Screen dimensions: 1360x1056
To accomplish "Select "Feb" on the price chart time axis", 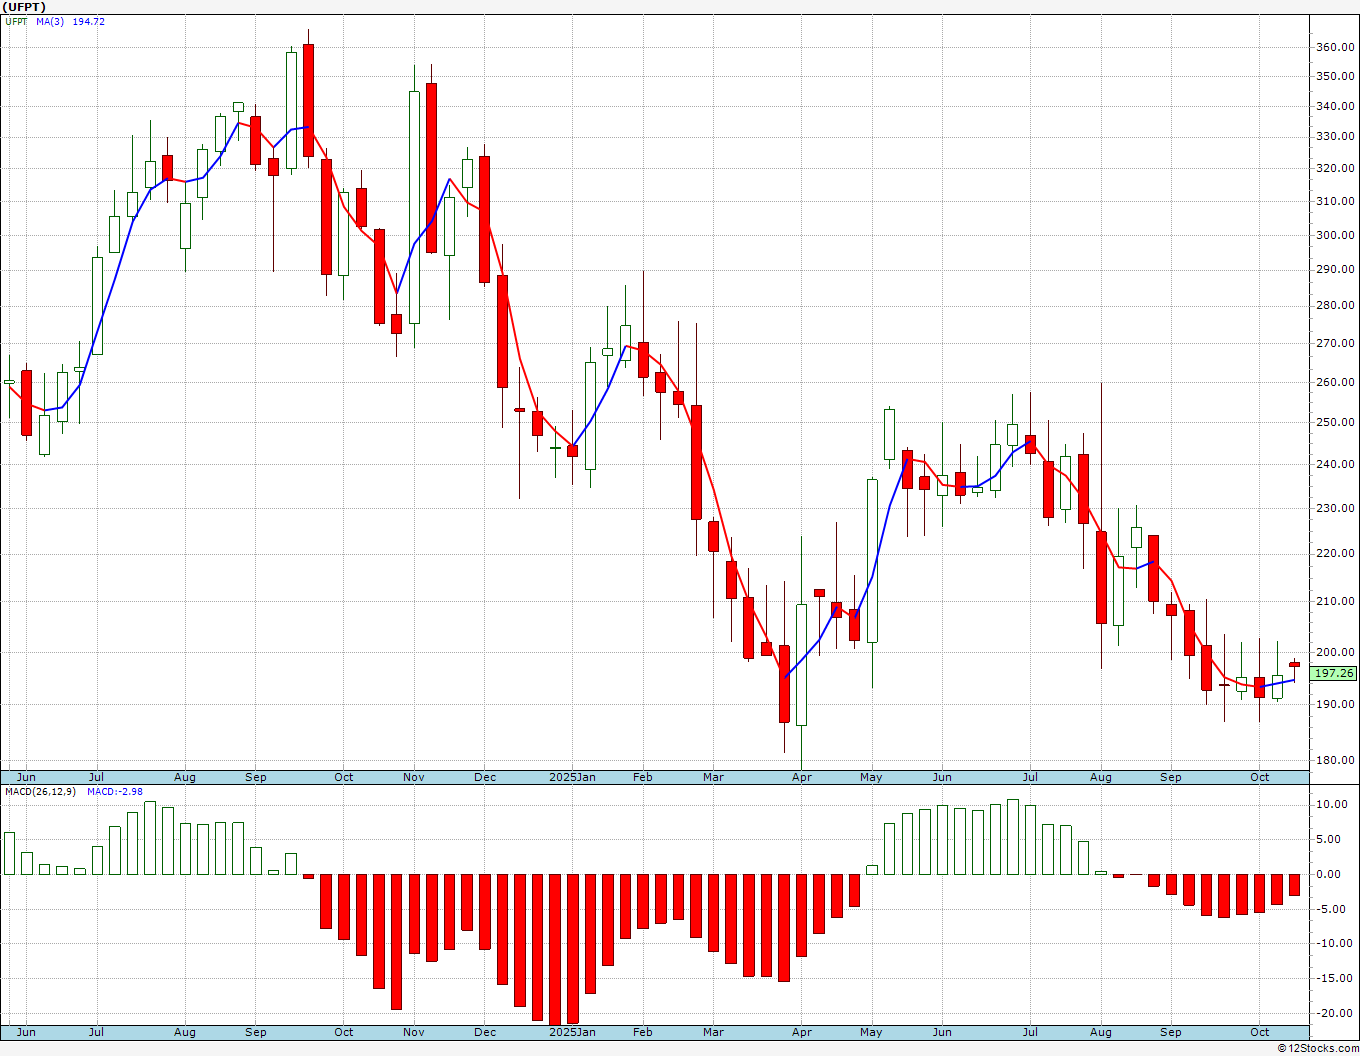I will pyautogui.click(x=643, y=777).
